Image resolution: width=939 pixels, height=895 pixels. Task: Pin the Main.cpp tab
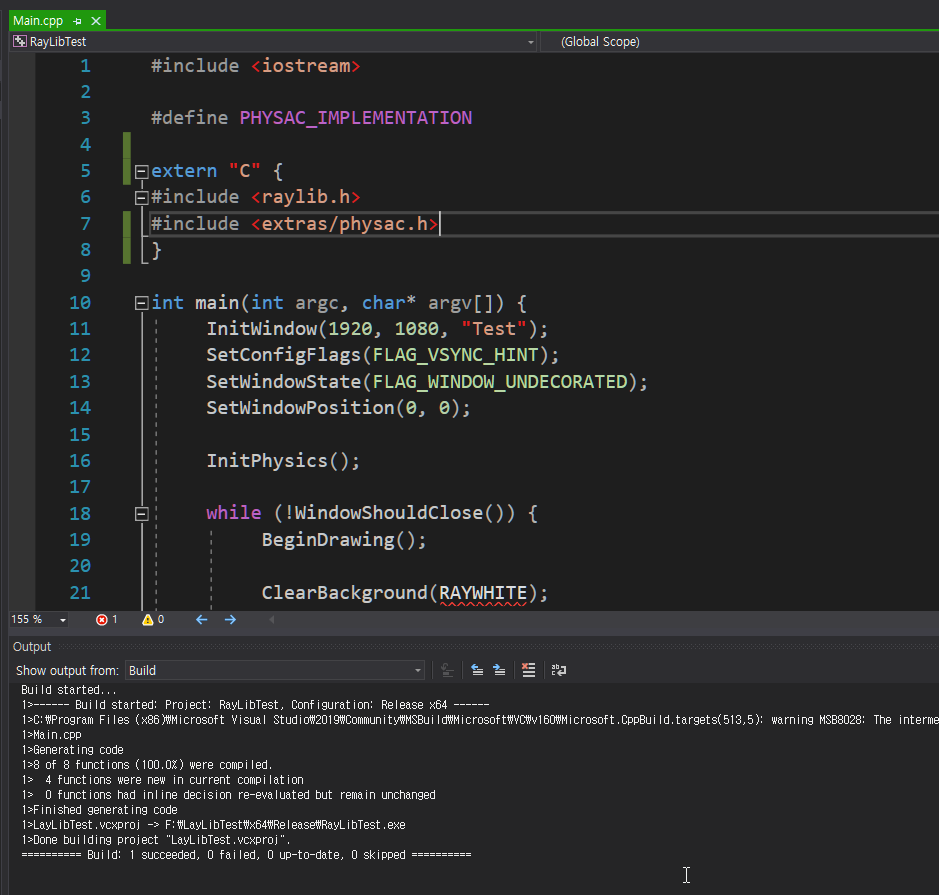[77, 21]
